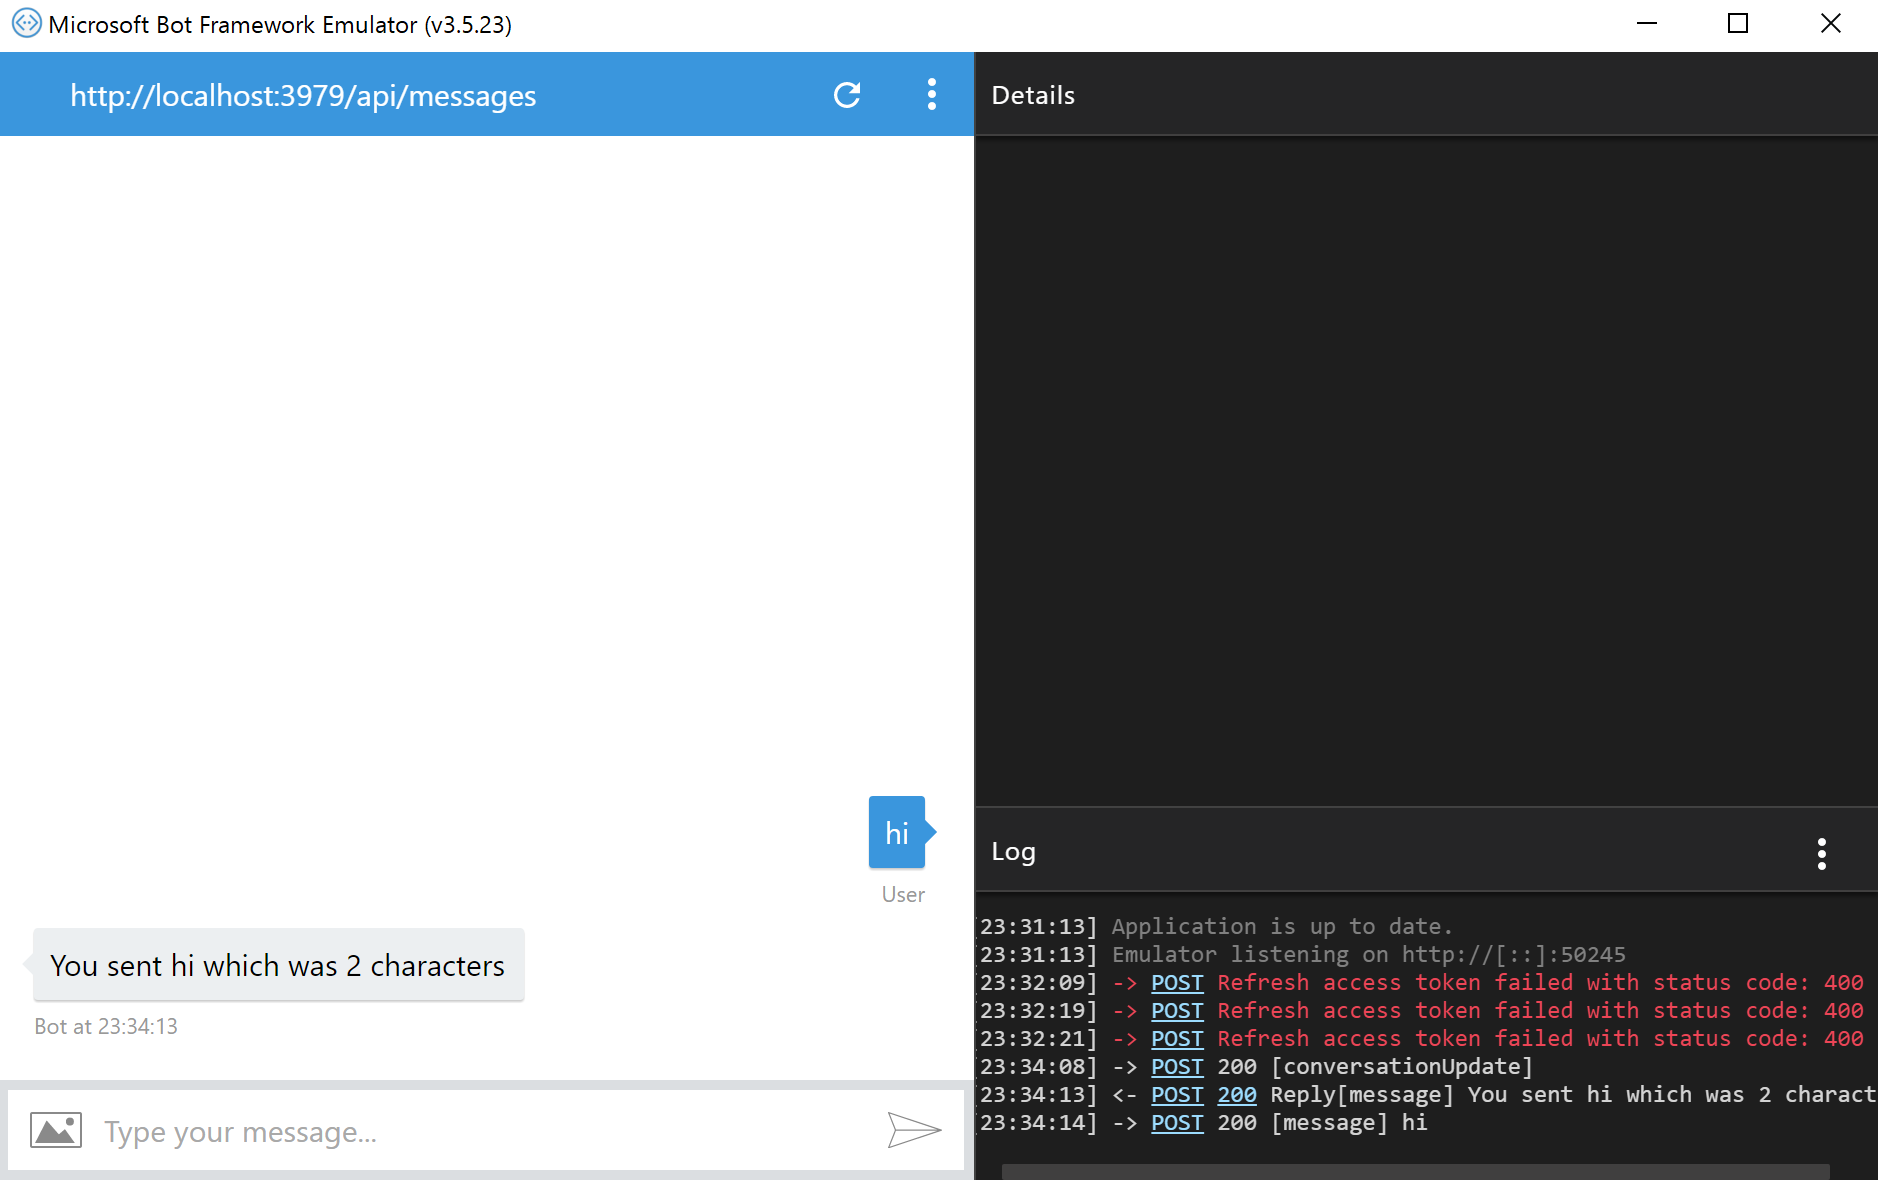Open POST link at 23:32:19 log entry
The height and width of the screenshot is (1180, 1878).
(x=1177, y=1011)
